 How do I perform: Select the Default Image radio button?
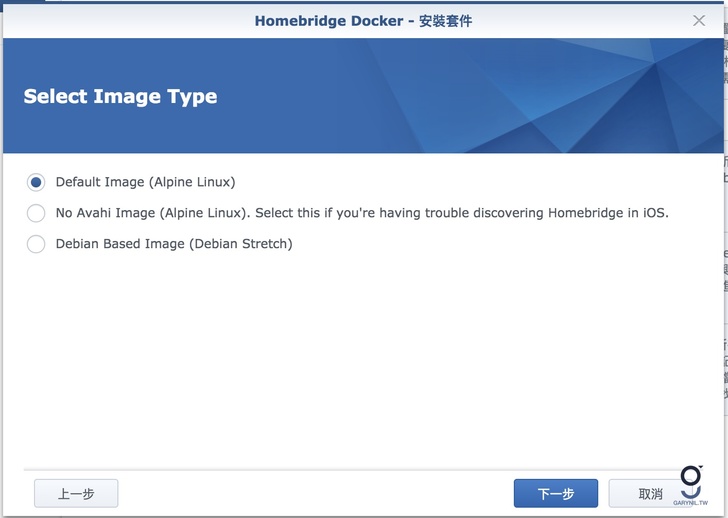pos(36,182)
